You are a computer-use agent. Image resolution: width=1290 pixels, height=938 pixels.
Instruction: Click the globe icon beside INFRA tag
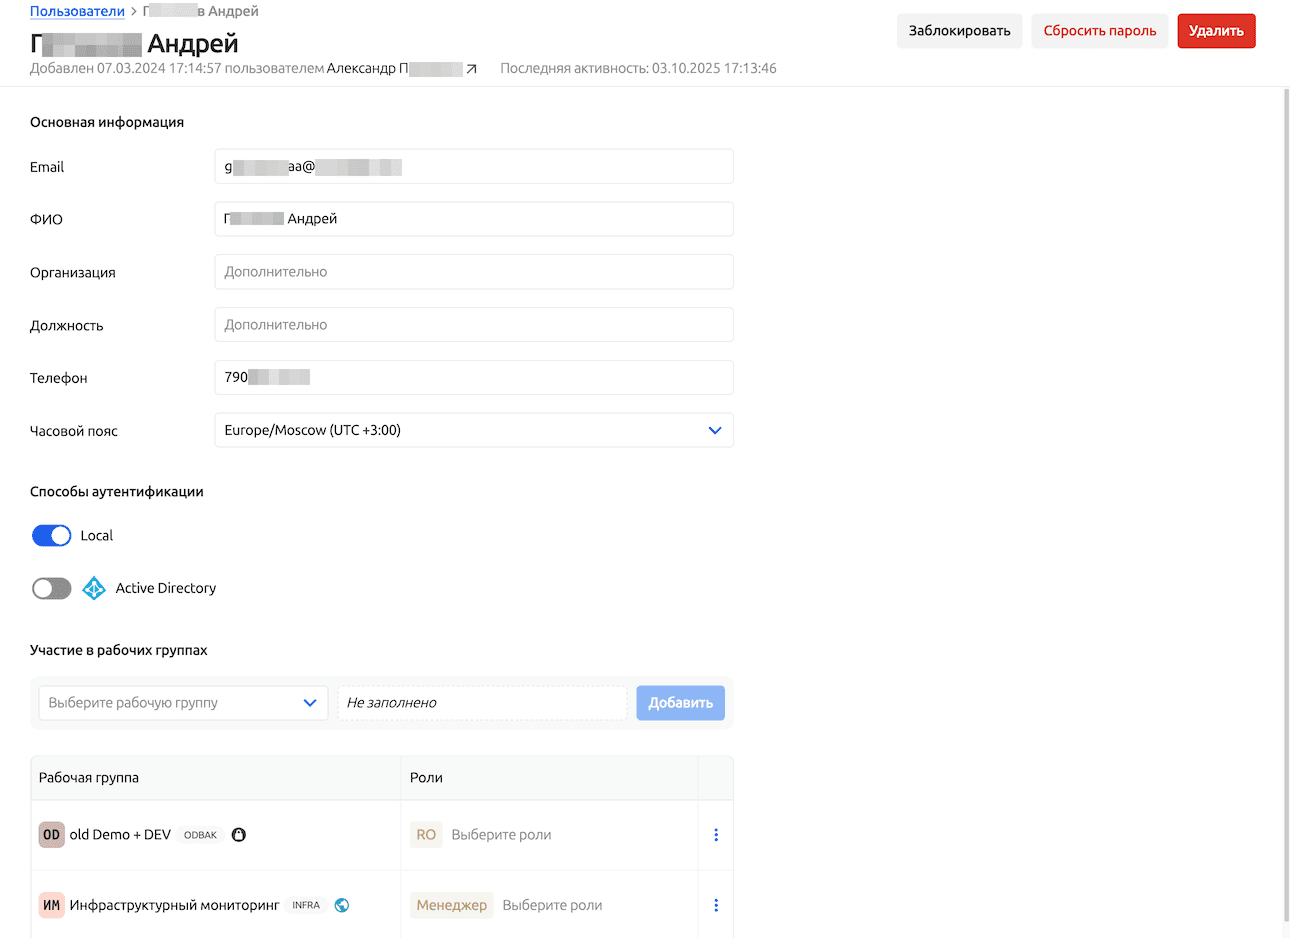click(342, 905)
